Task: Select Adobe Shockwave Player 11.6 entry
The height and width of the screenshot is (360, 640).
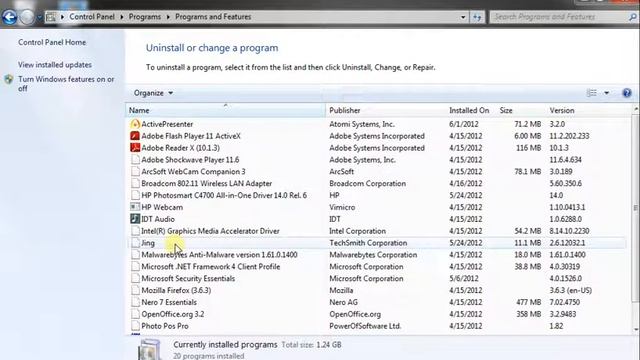Action: click(190, 160)
